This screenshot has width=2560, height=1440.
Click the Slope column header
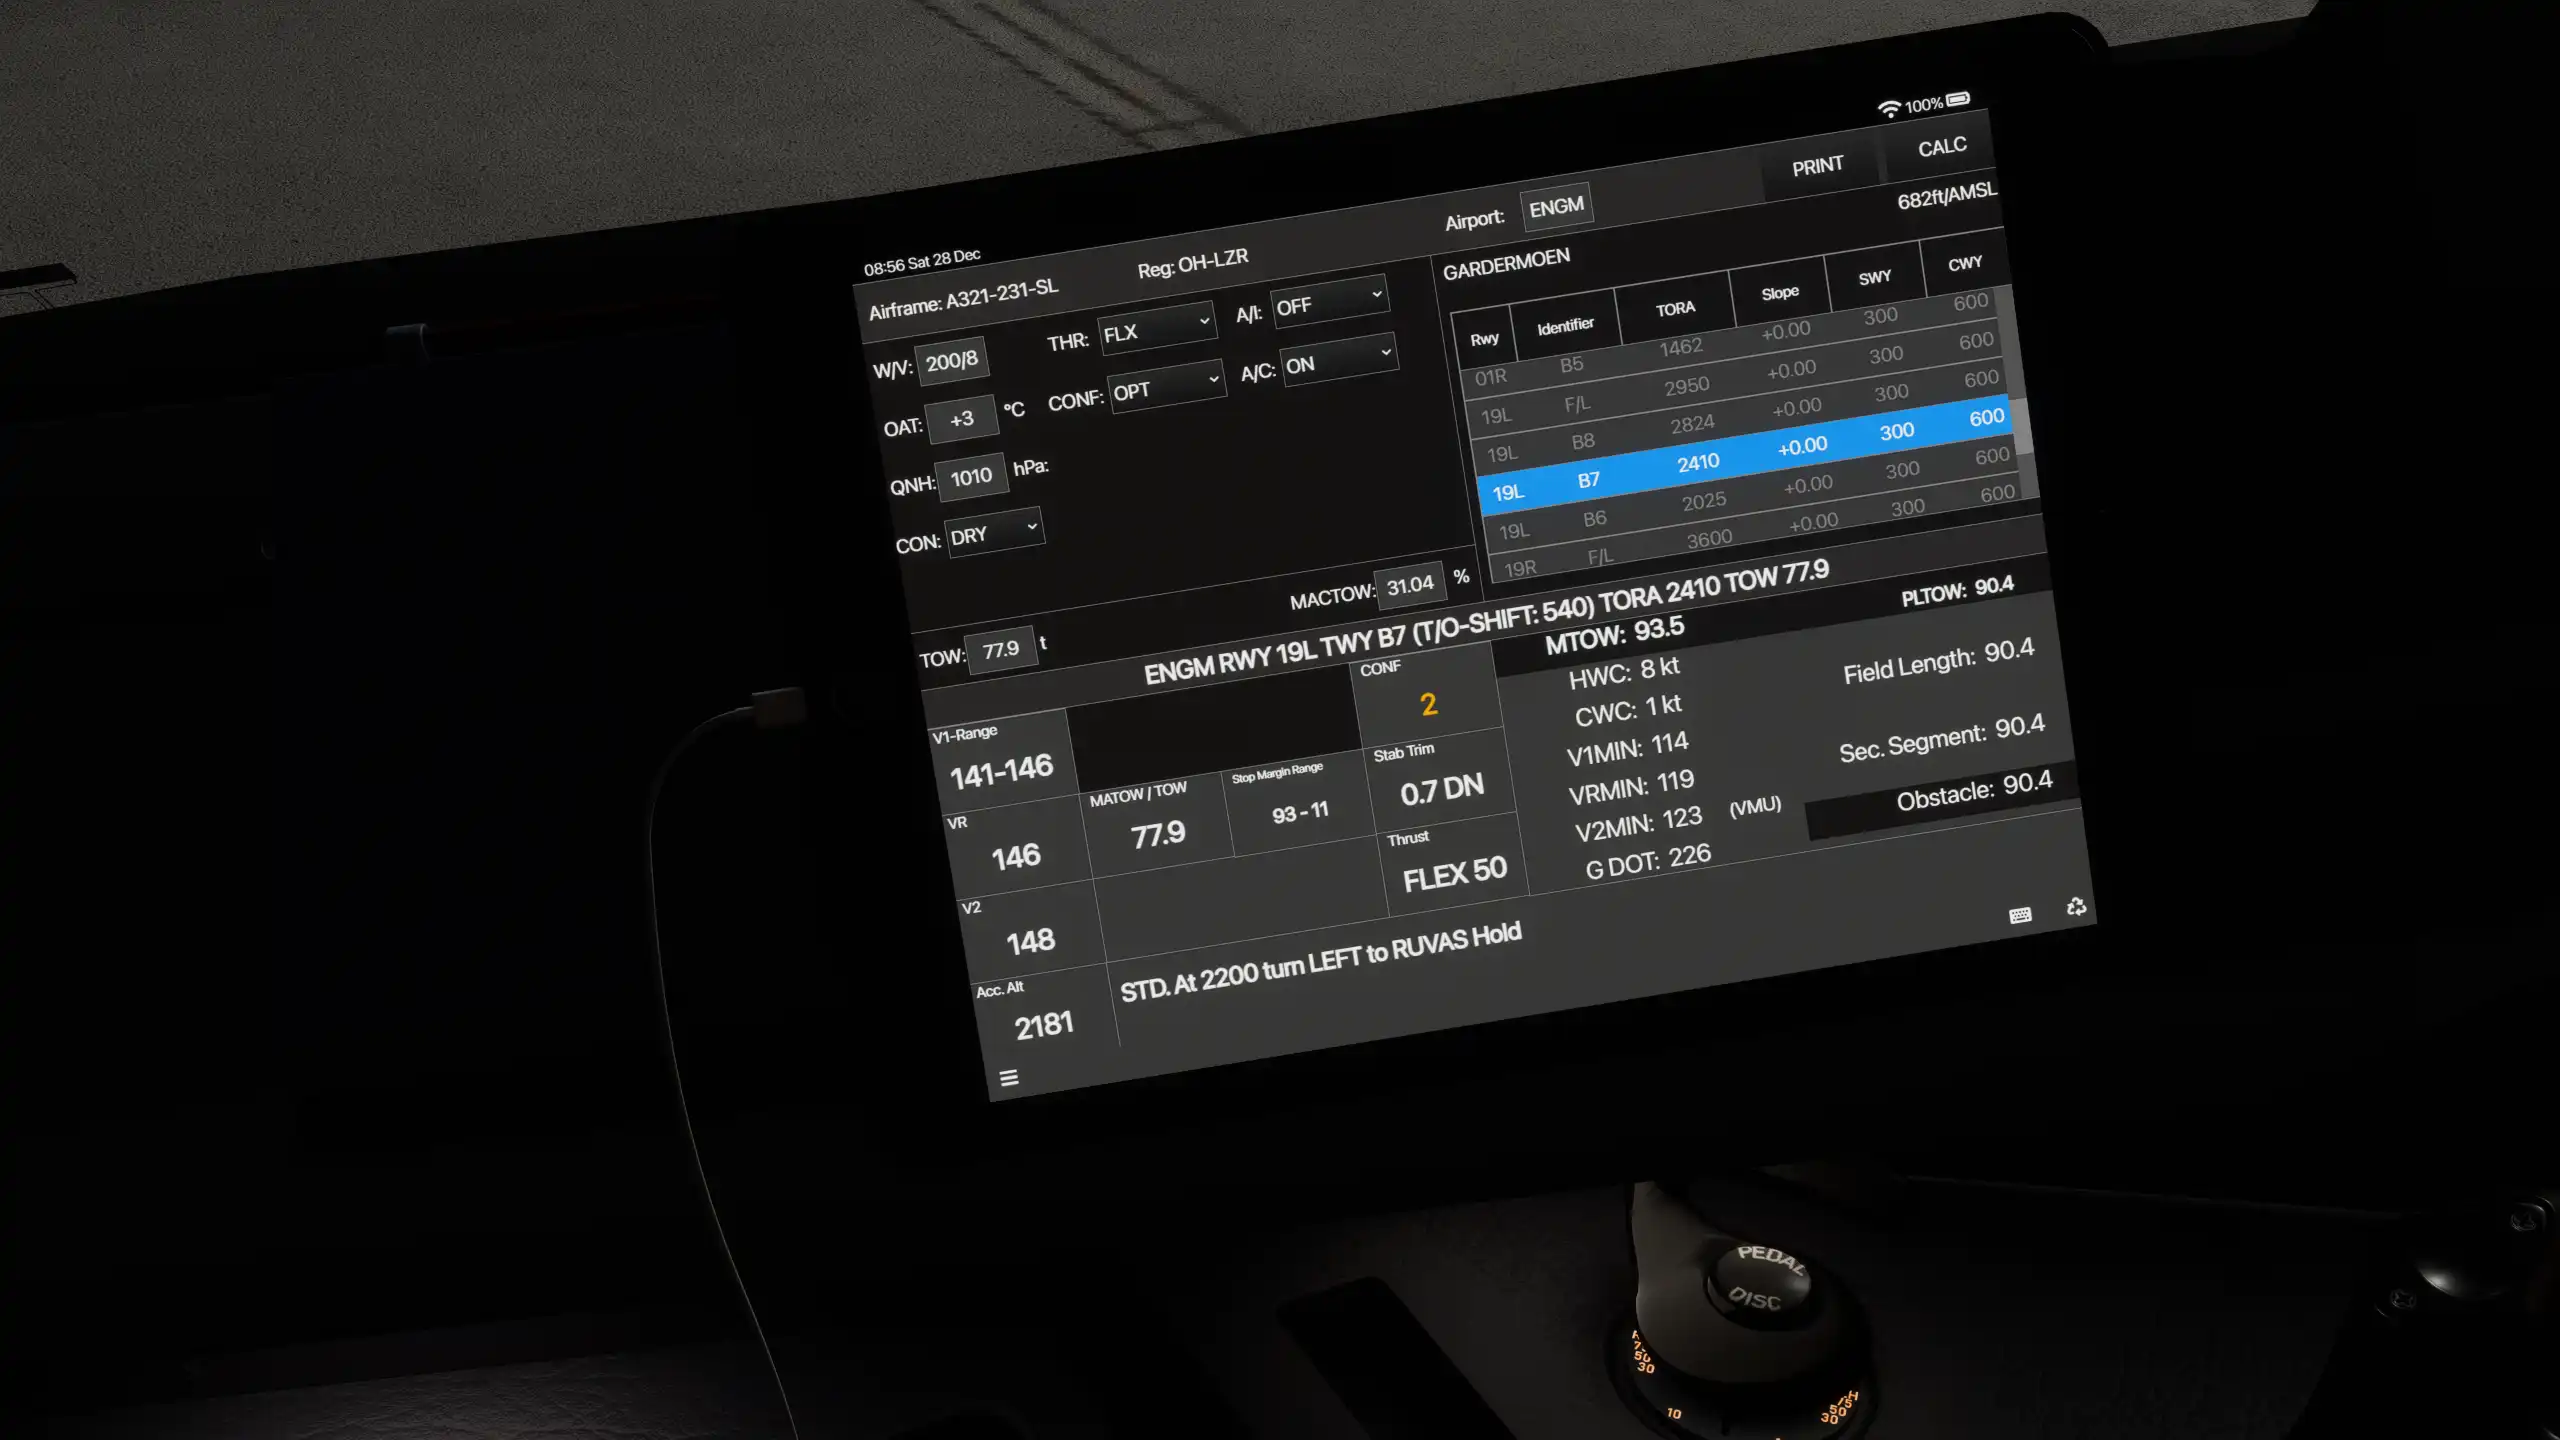[x=1780, y=292]
